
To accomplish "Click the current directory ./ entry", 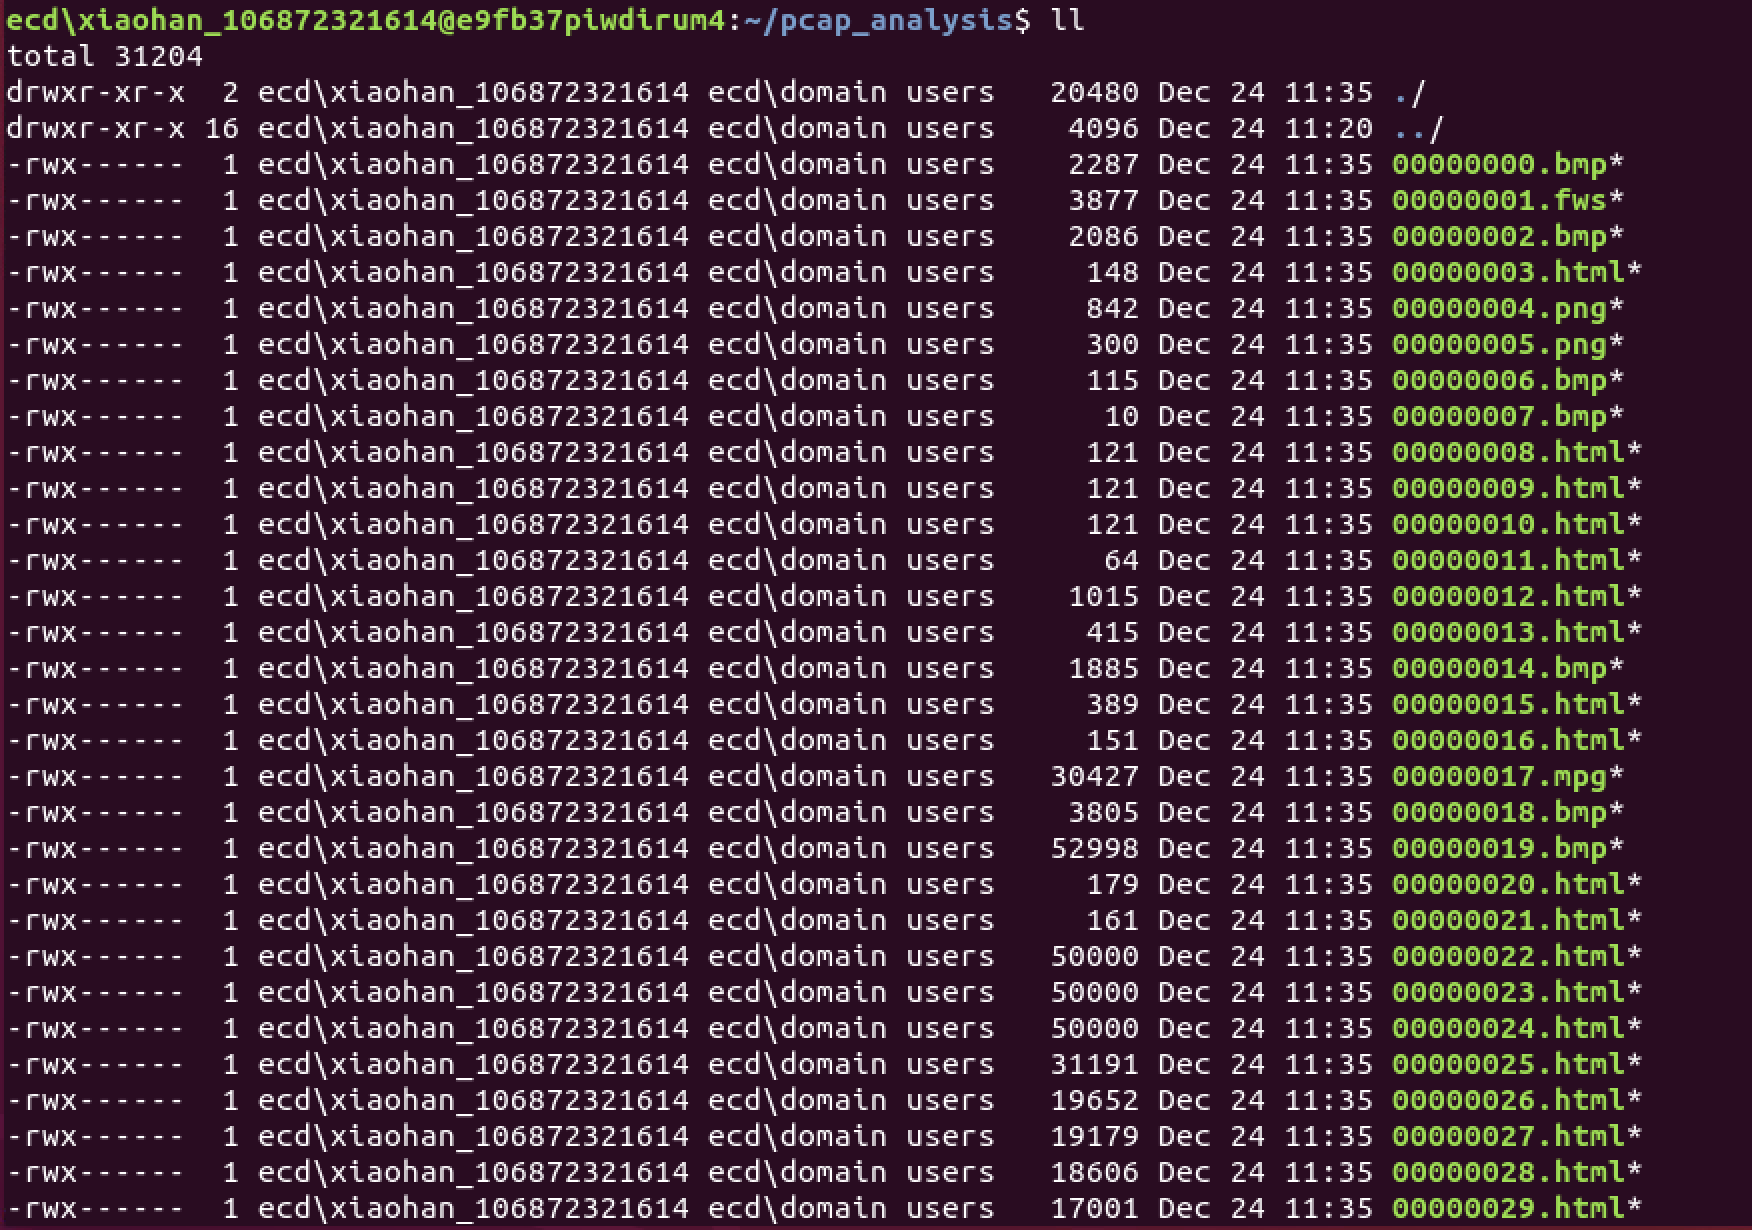I will click(1409, 92).
